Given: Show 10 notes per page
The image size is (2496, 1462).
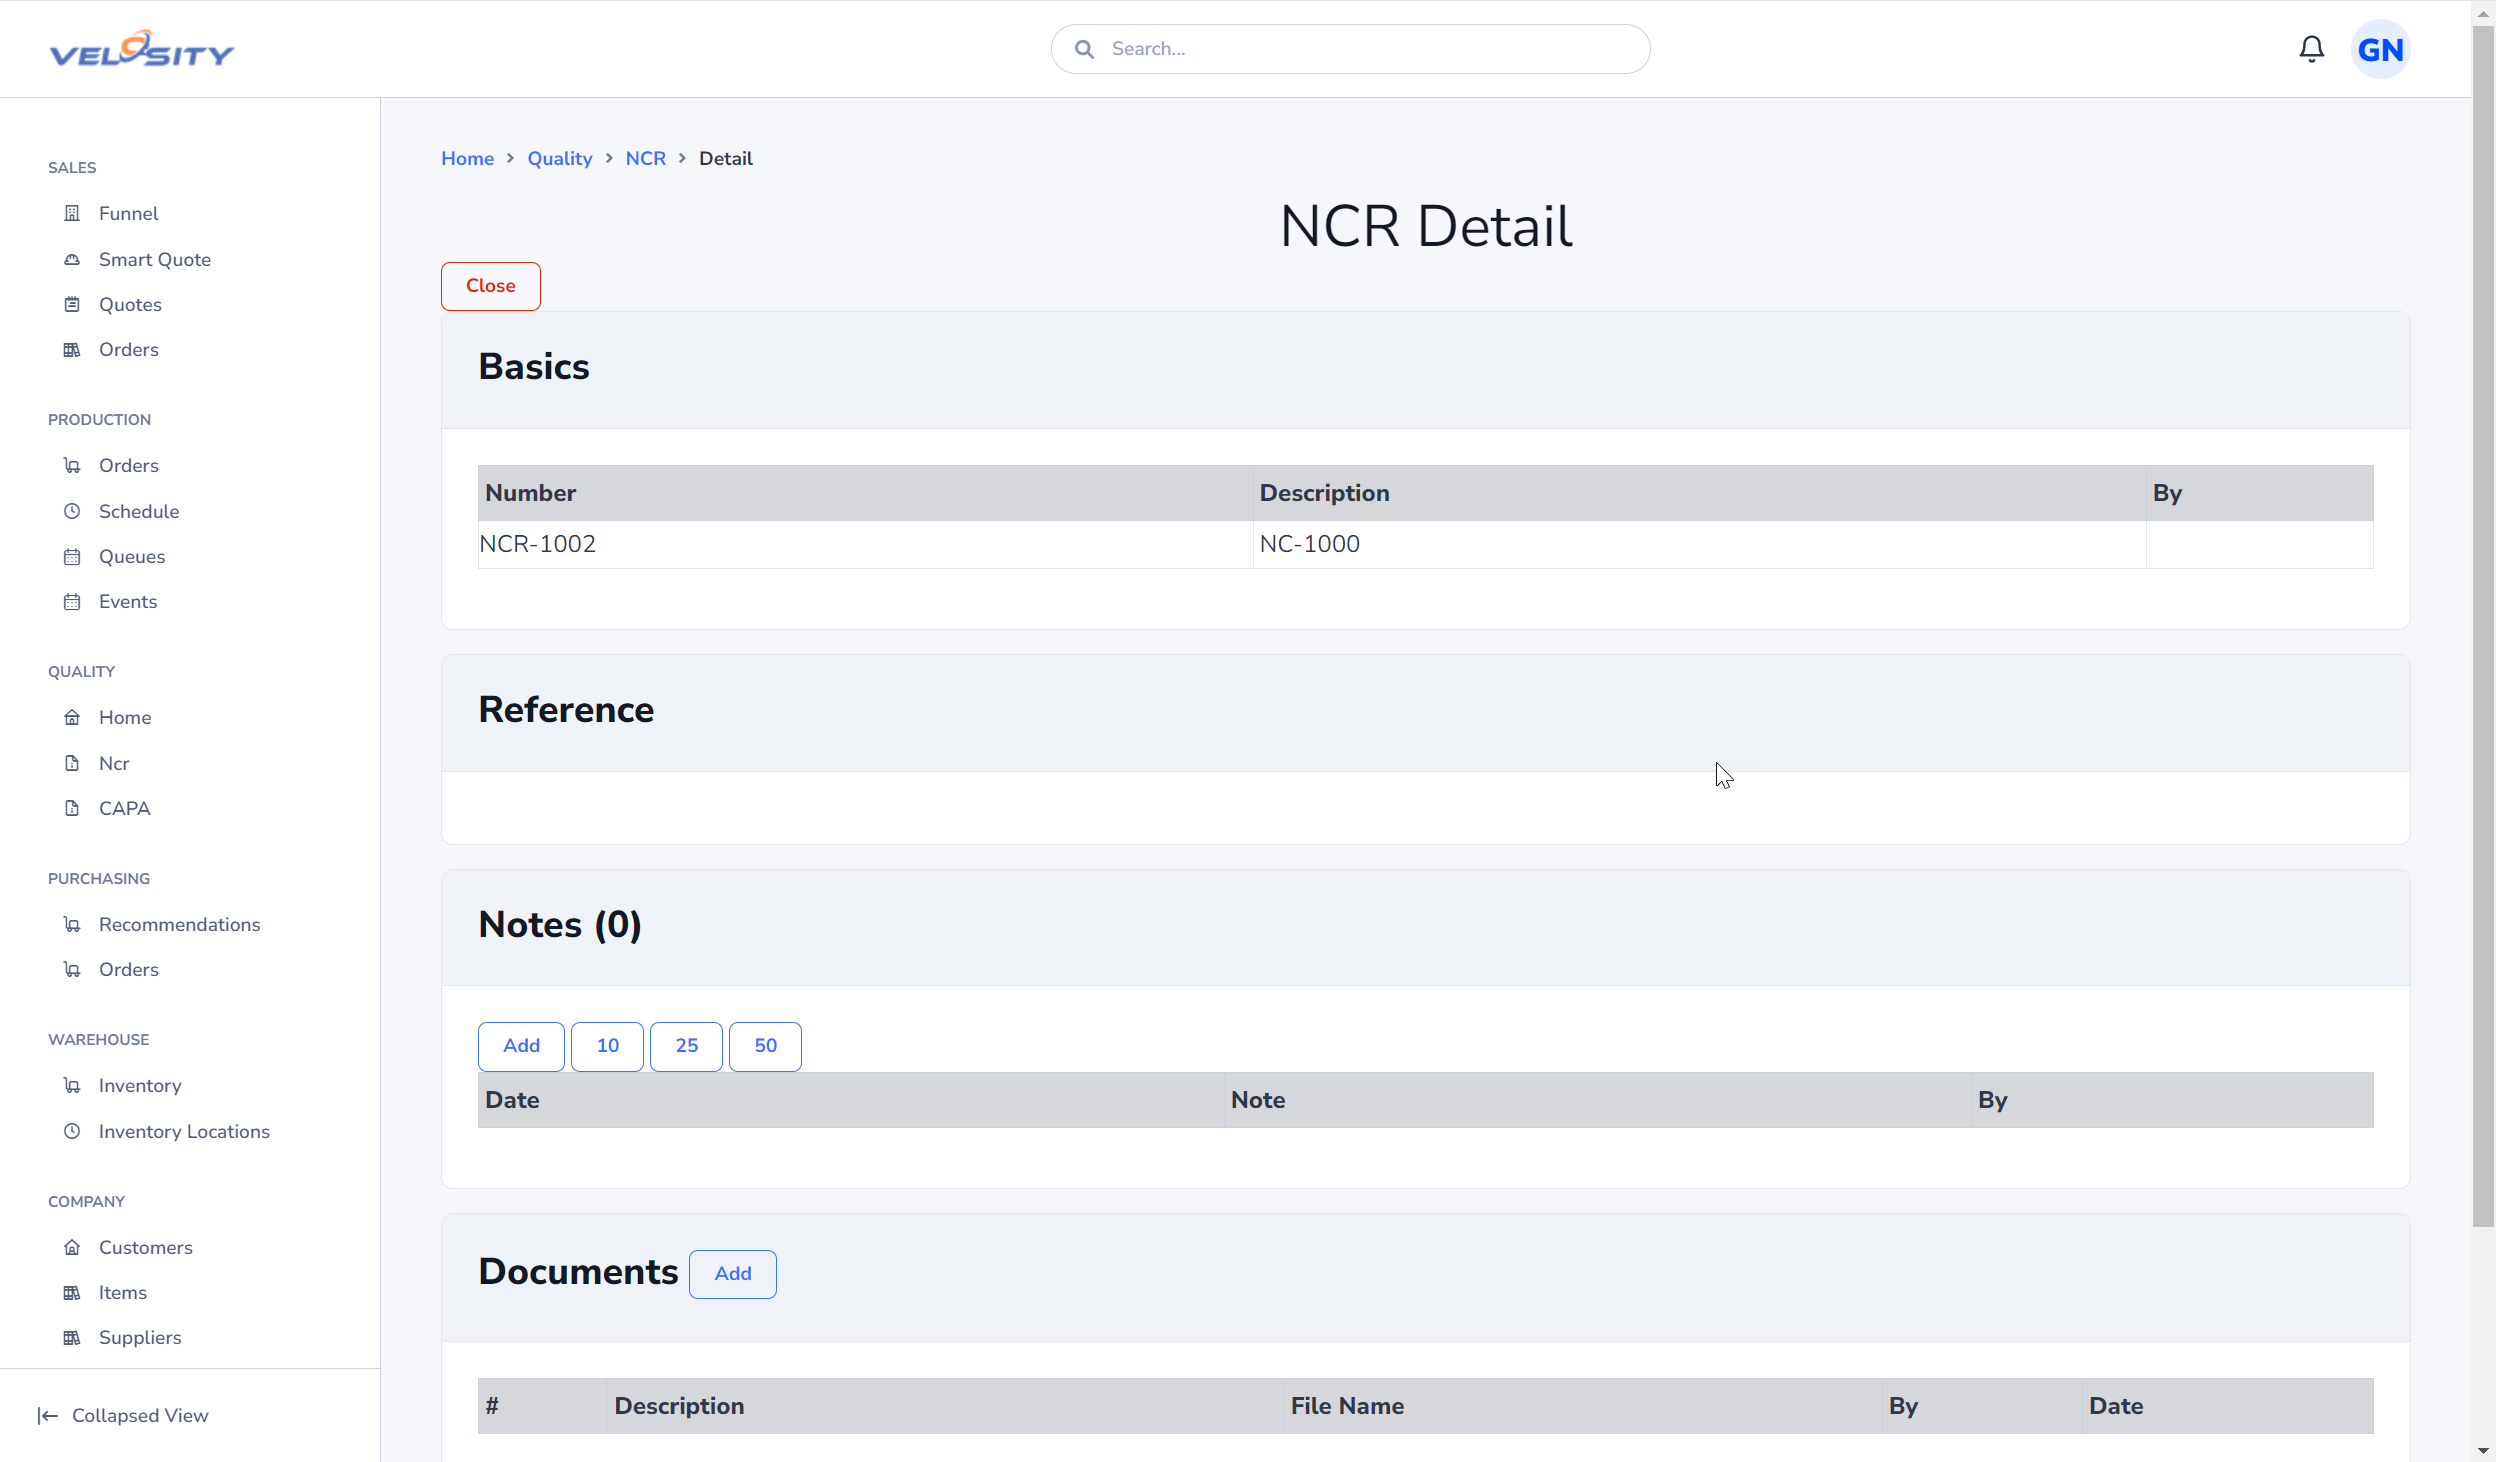Looking at the screenshot, I should point(607,1046).
